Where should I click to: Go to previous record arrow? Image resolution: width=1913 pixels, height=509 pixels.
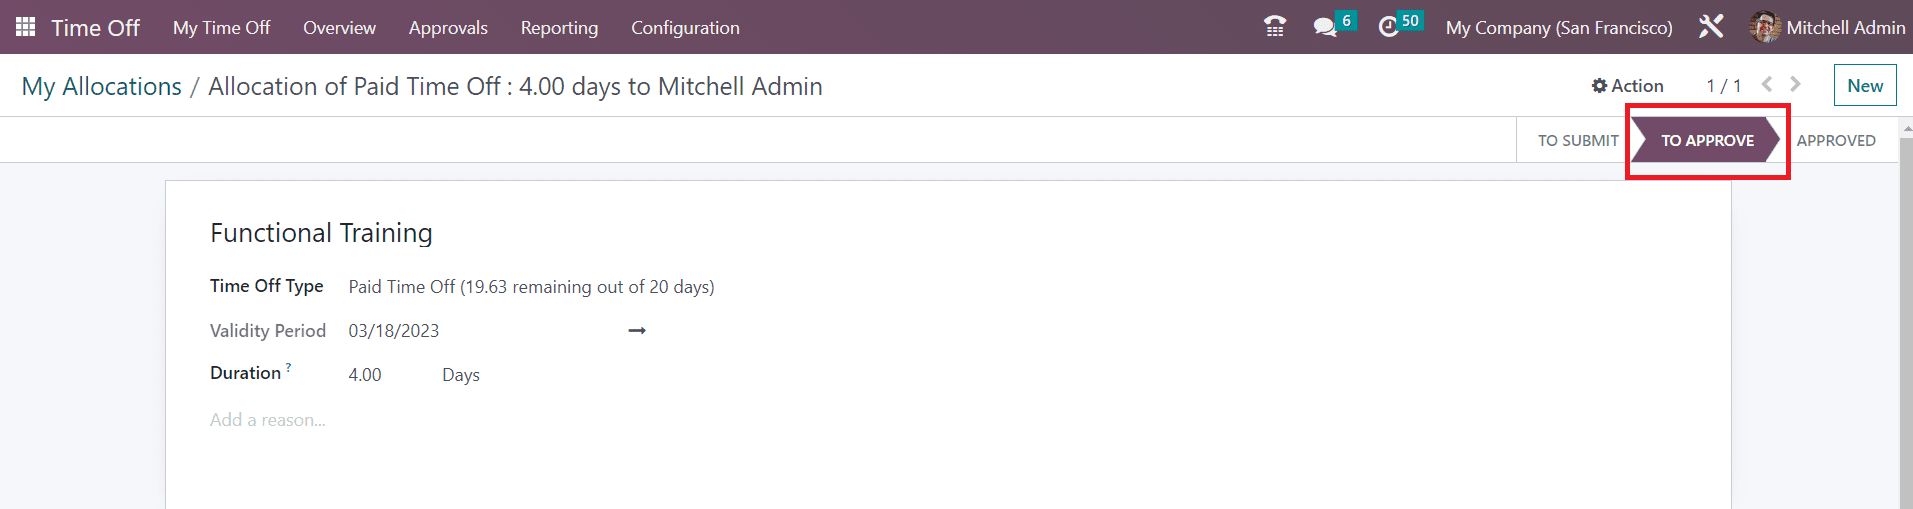coord(1767,85)
